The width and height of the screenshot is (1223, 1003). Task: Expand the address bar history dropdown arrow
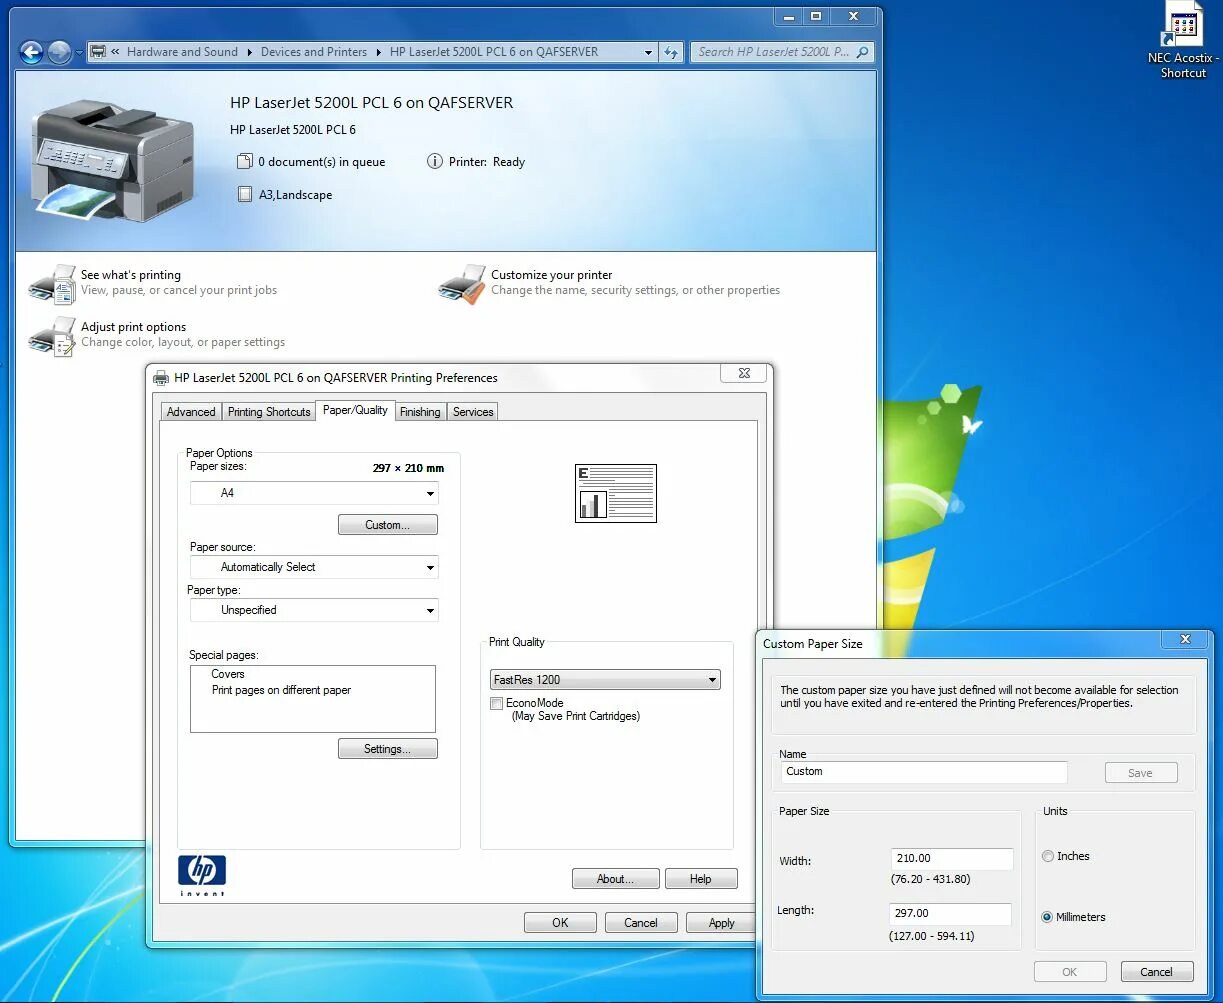point(648,52)
